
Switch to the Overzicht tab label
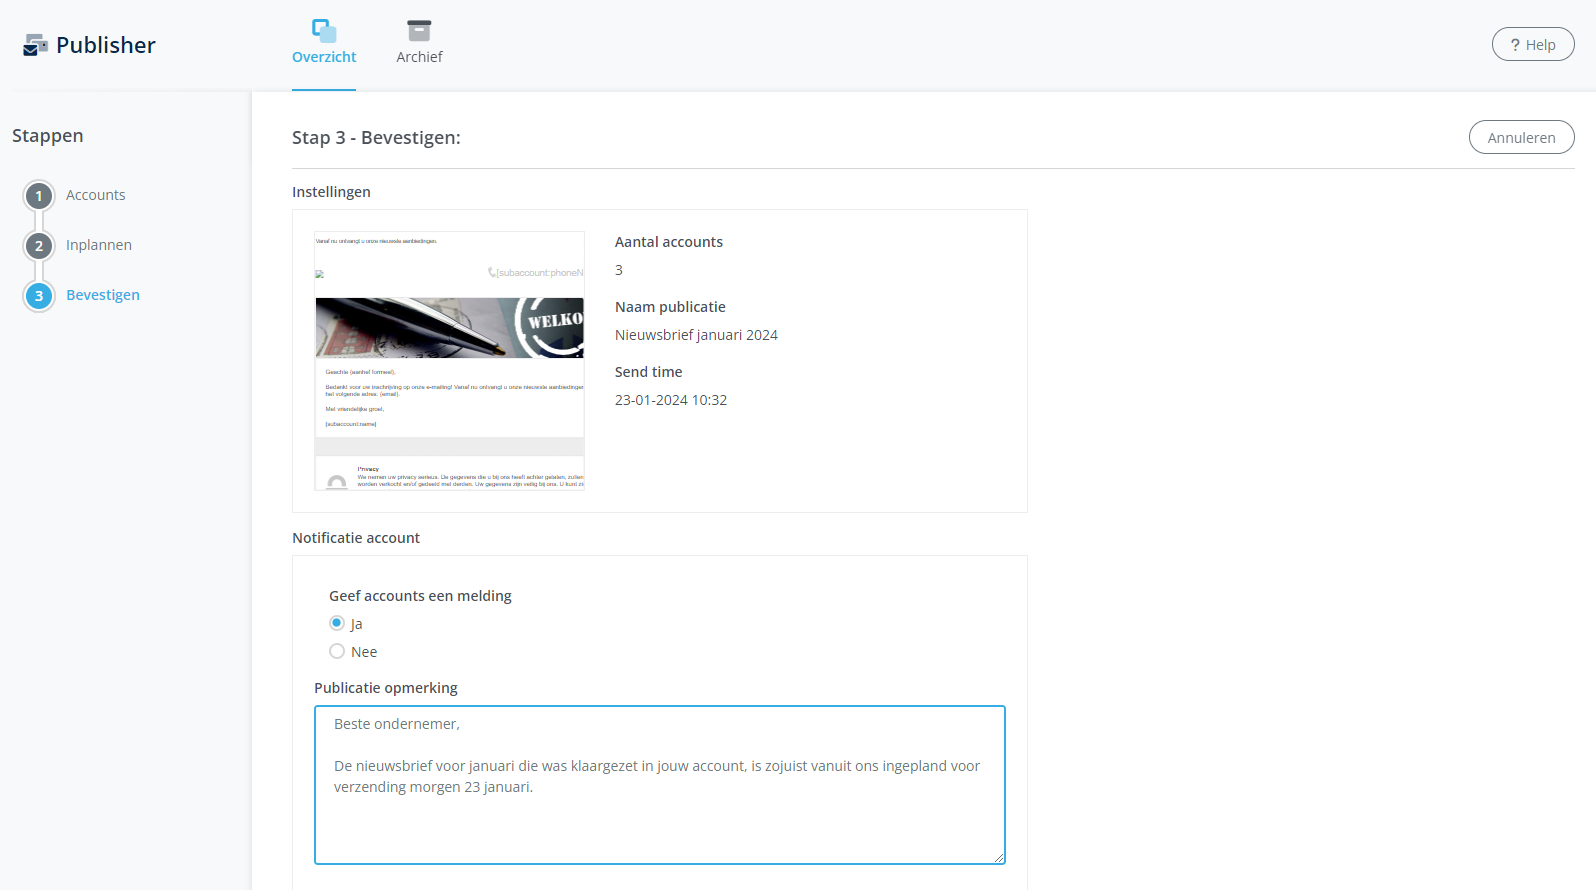click(x=324, y=57)
